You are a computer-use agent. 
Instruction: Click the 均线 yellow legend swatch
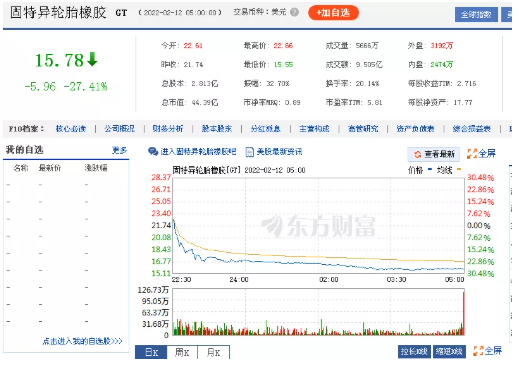[459, 169]
